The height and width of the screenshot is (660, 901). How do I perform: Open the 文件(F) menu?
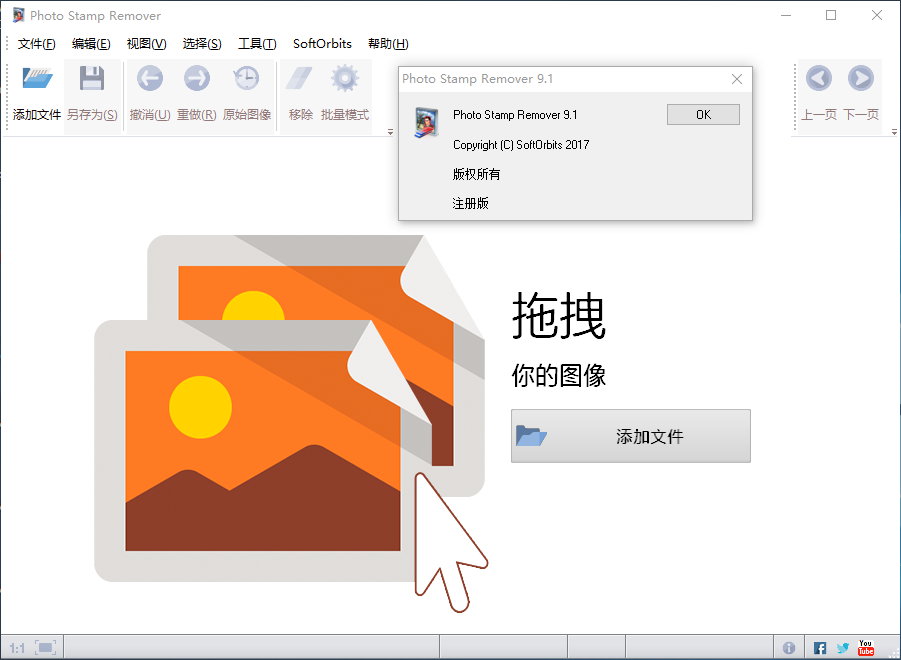coord(37,44)
